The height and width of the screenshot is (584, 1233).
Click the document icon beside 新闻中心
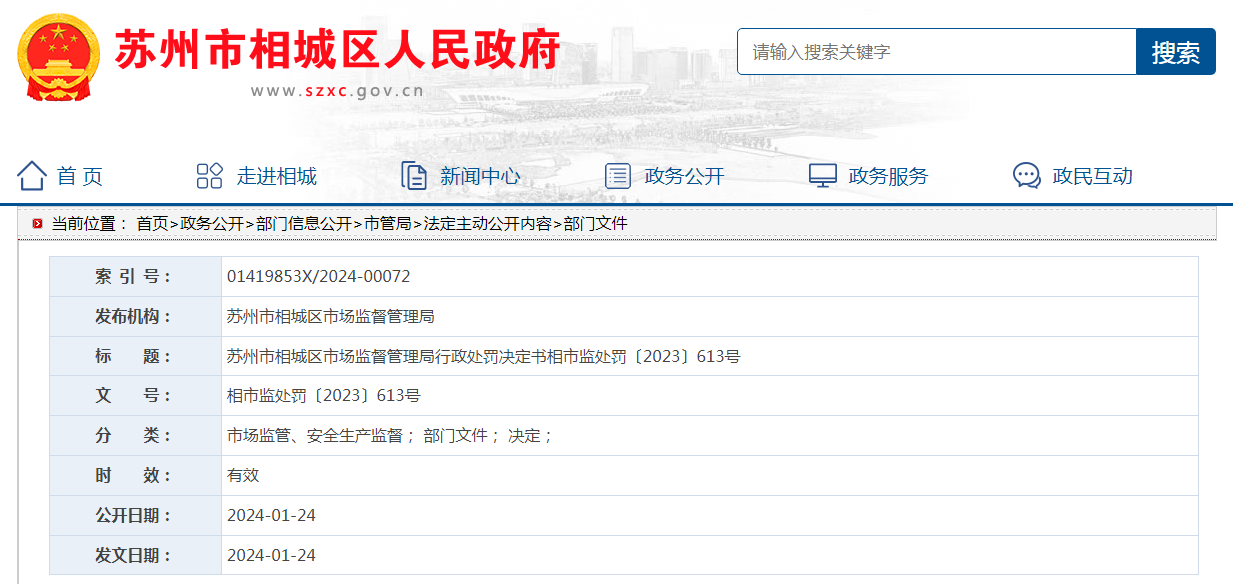point(413,176)
